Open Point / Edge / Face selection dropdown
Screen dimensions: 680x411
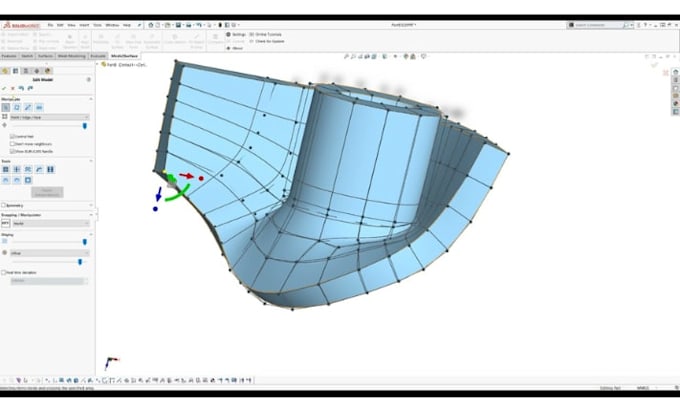[x=49, y=117]
